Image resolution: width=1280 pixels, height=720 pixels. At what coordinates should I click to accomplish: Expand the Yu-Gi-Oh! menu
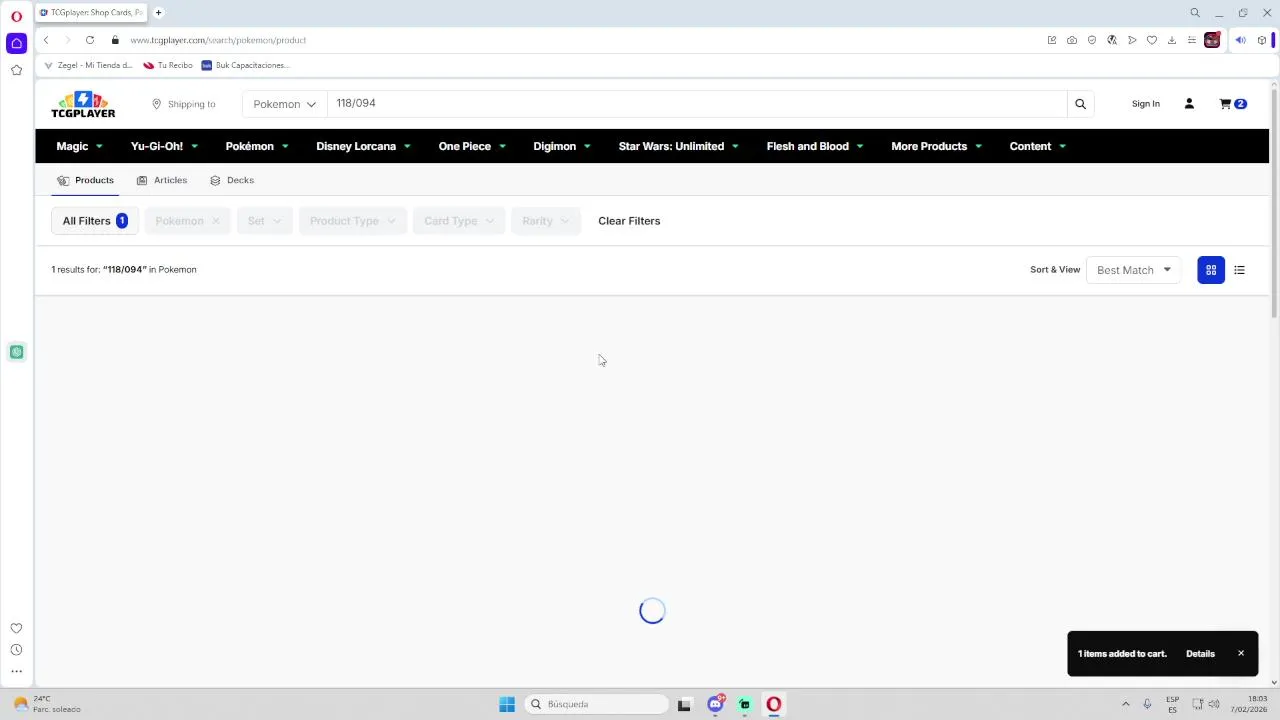coord(164,146)
